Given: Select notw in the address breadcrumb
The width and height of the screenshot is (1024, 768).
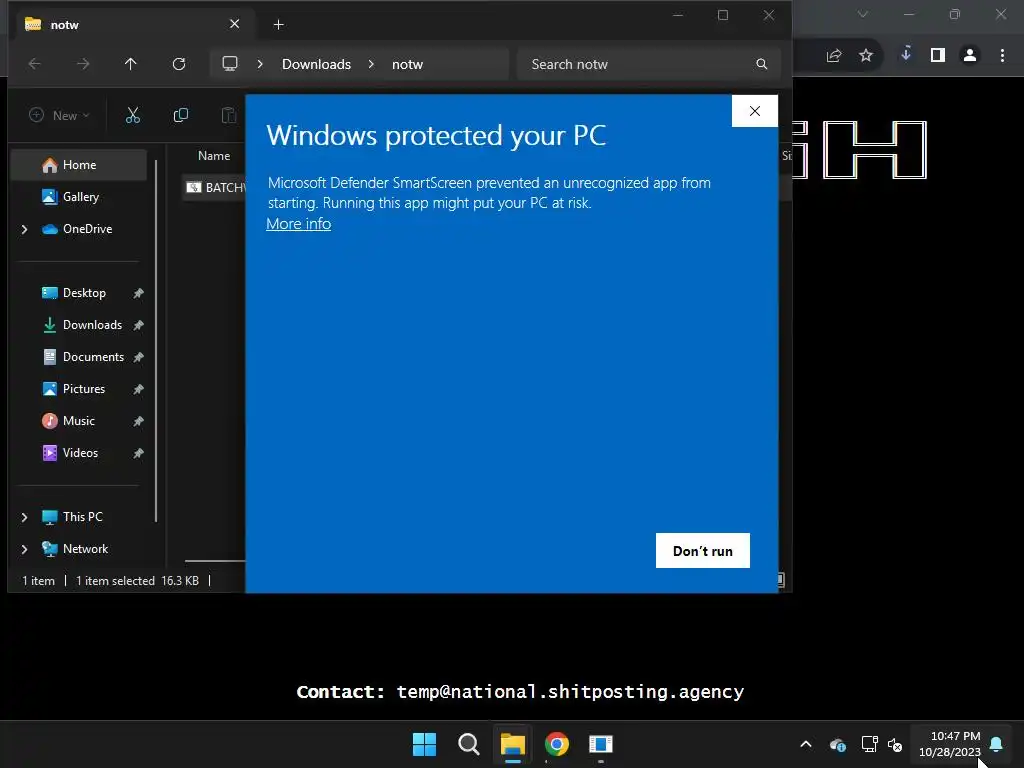Looking at the screenshot, I should pos(408,64).
